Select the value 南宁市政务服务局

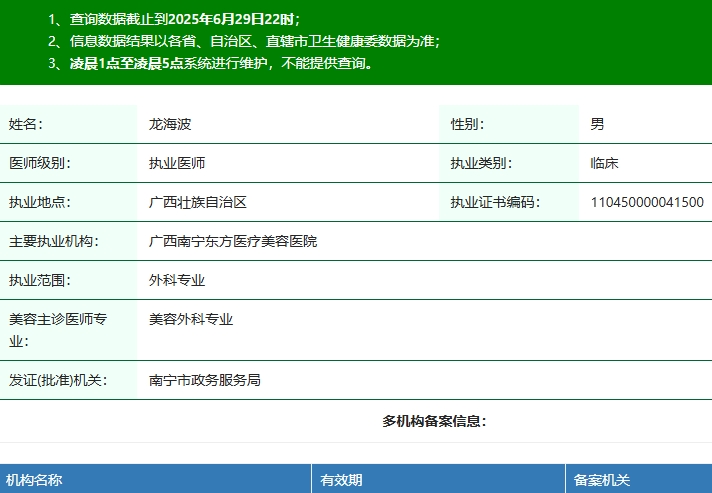point(205,380)
